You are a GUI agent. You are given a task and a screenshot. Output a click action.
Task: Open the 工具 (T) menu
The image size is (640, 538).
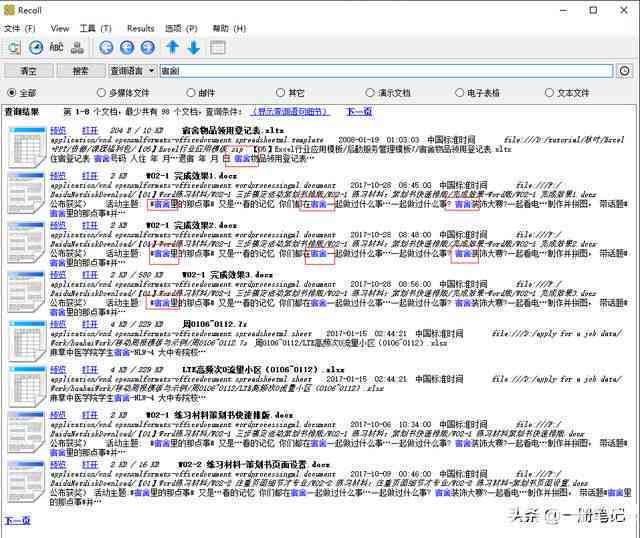(96, 29)
